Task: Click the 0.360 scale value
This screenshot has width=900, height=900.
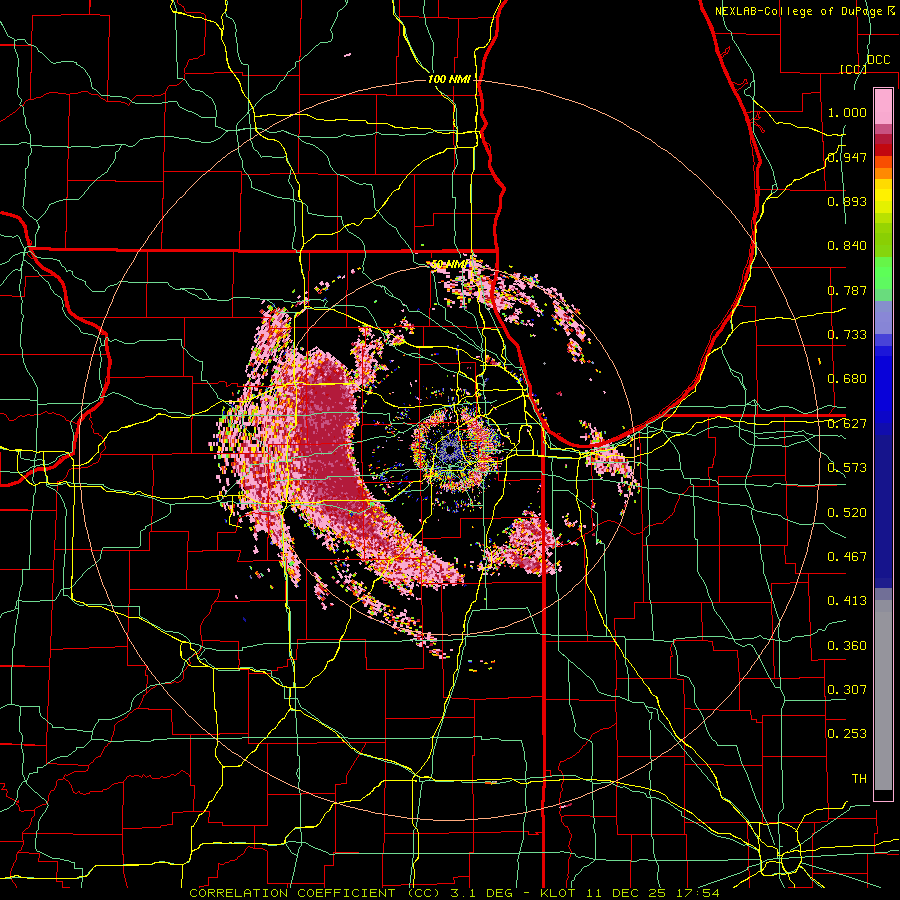Action: (x=847, y=646)
